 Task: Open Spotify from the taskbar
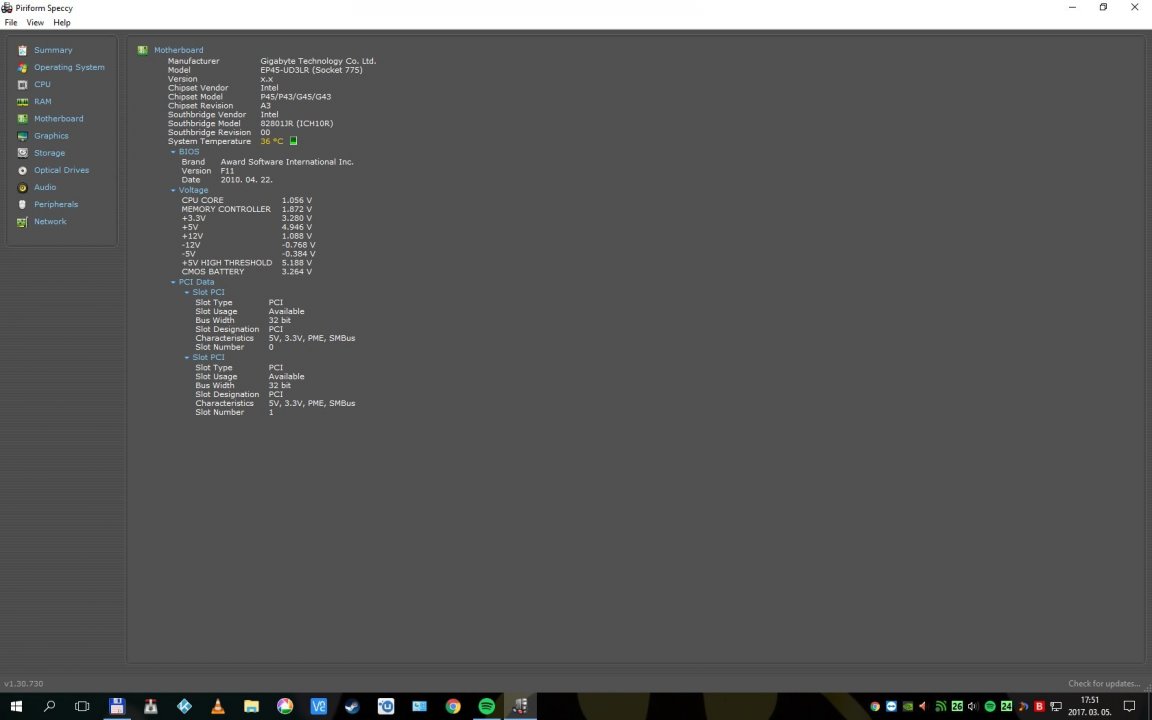tap(486, 706)
